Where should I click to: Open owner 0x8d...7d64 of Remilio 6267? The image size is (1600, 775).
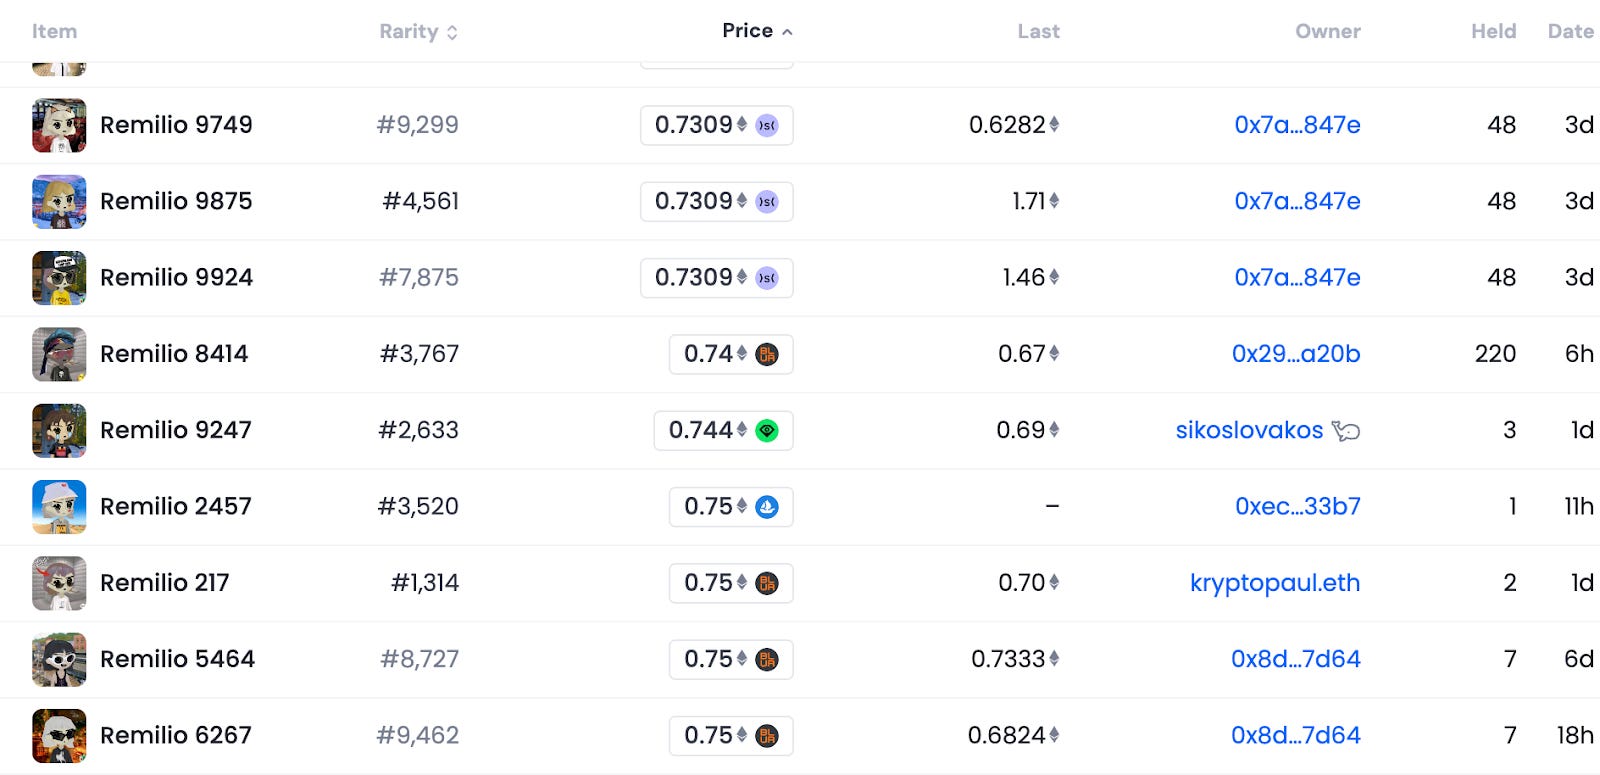(1296, 736)
